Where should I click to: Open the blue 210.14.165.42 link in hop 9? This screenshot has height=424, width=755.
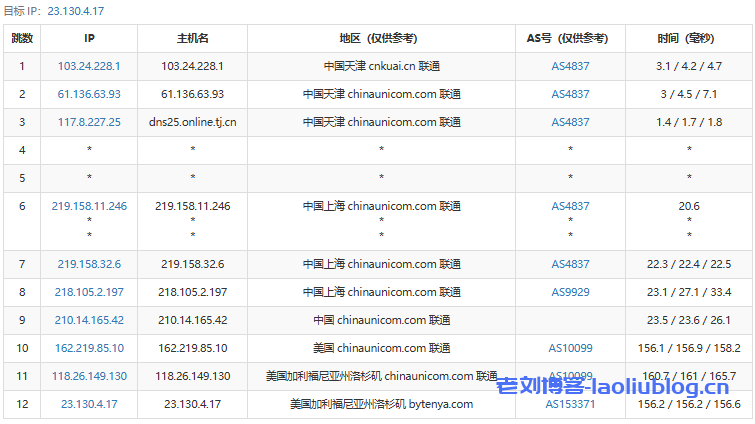[89, 320]
